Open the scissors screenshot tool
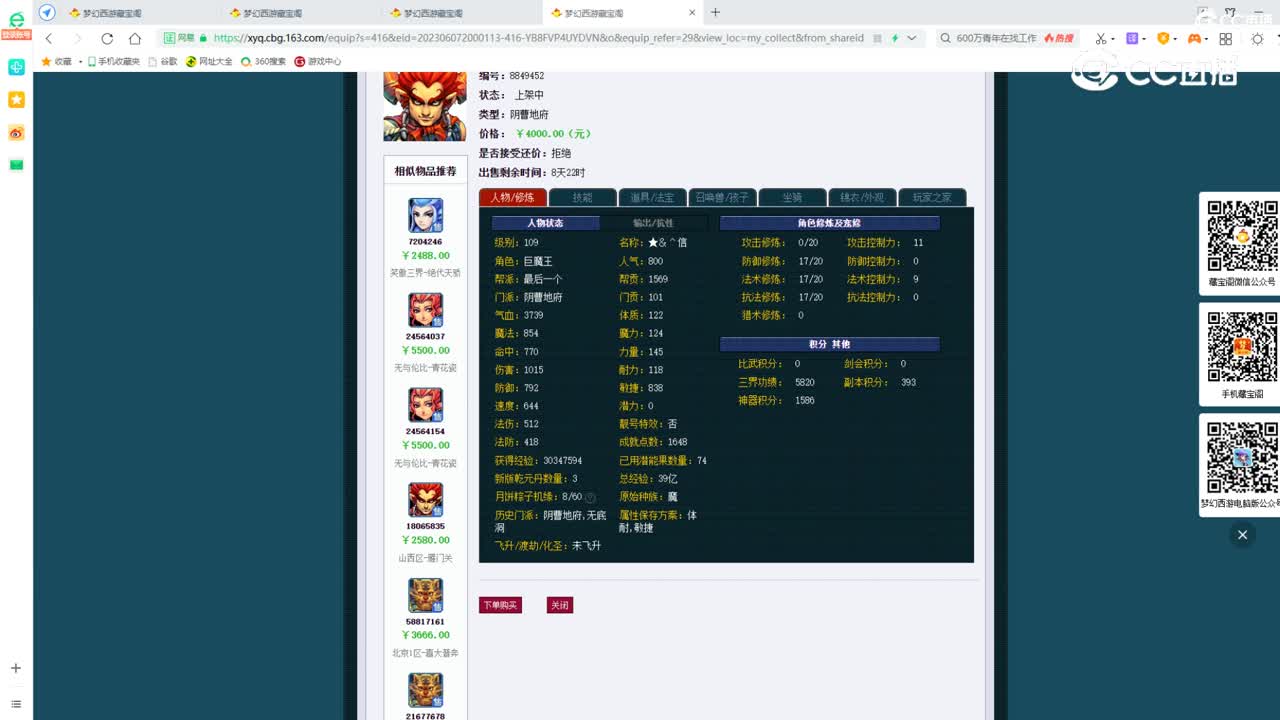Screen dimensions: 1280x720 coord(1100,39)
